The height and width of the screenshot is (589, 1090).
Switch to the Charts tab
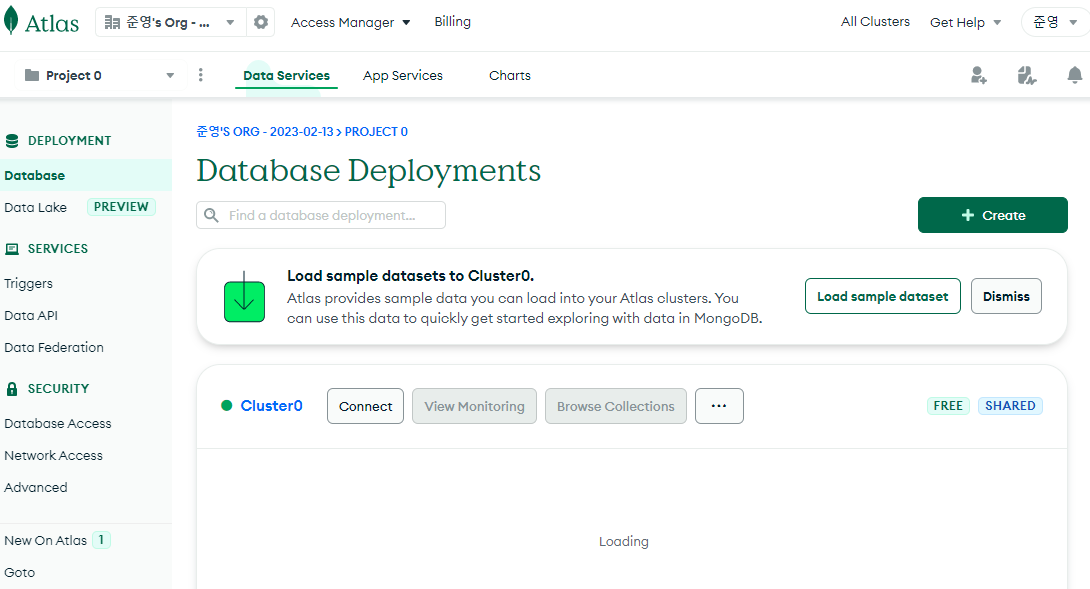[x=510, y=75]
